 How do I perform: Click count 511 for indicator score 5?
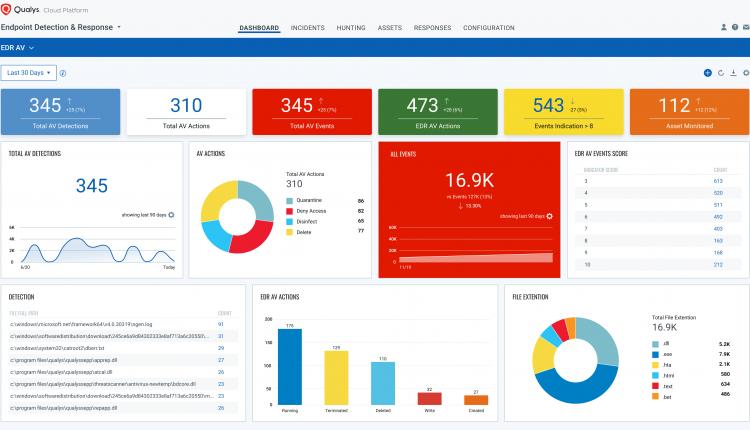(718, 205)
